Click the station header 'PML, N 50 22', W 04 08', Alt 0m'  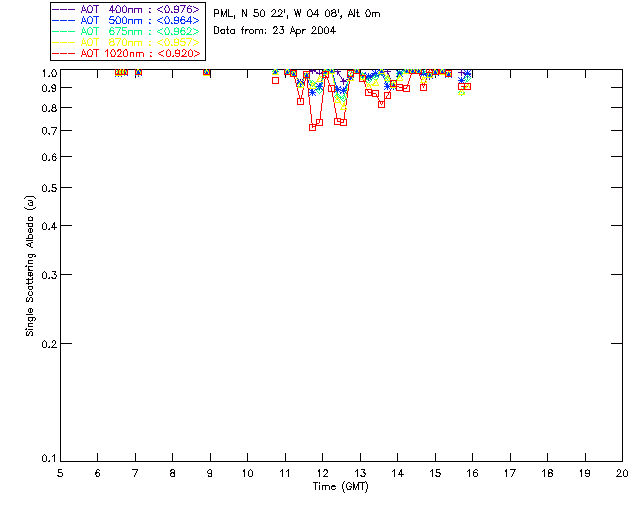[297, 14]
